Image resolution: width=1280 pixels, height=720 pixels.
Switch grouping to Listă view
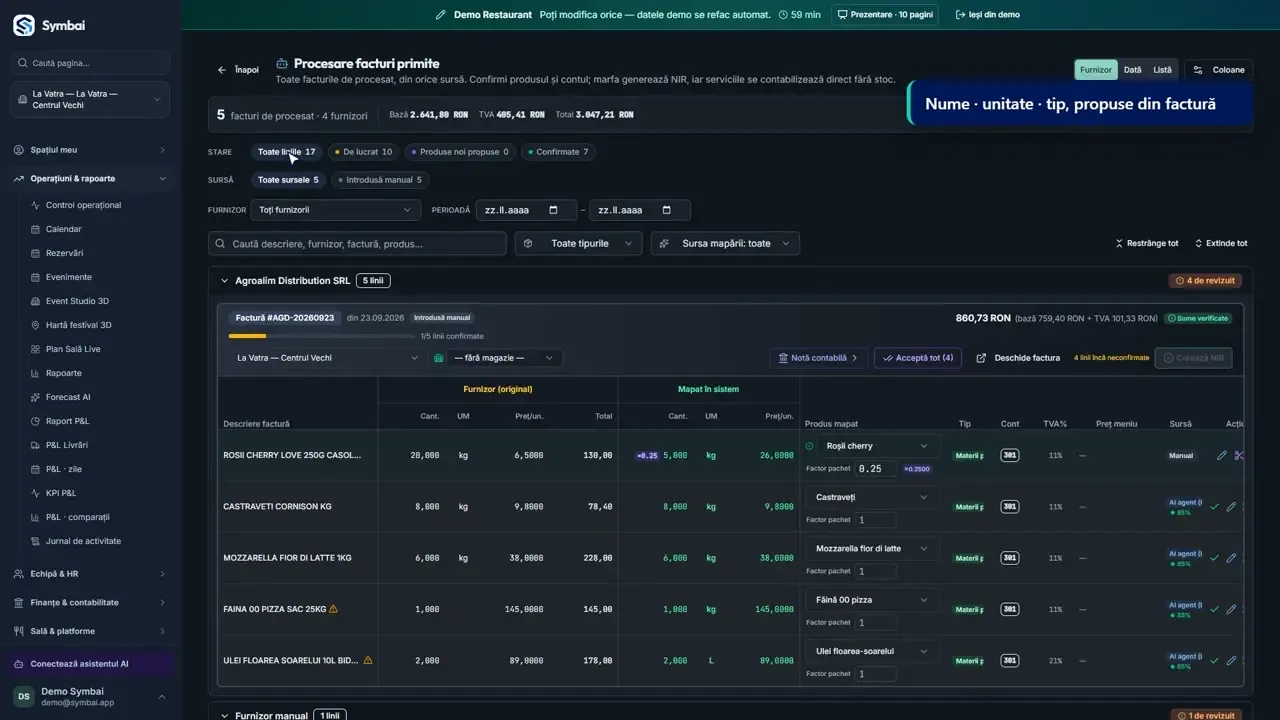tap(1162, 70)
